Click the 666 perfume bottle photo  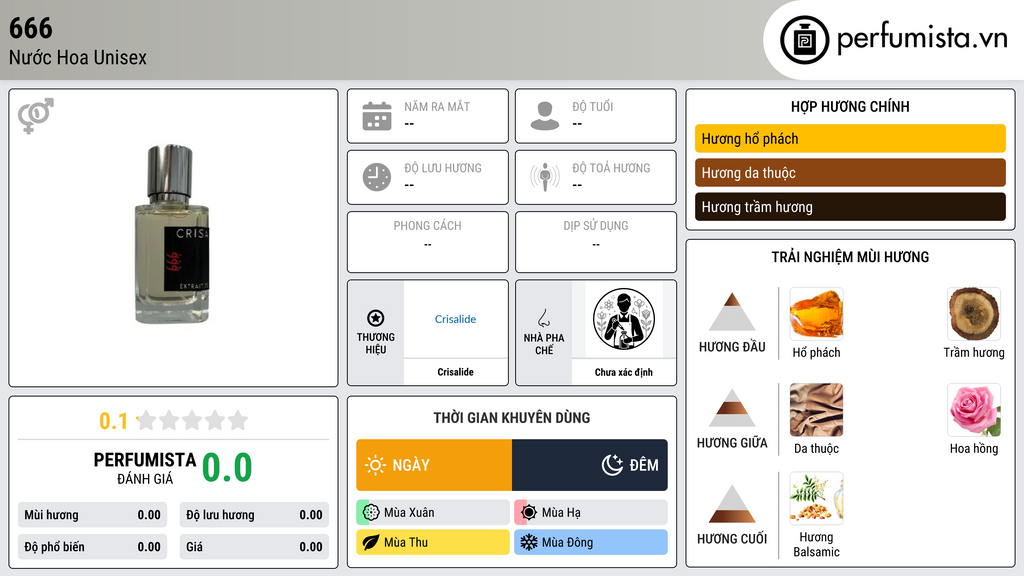point(172,235)
